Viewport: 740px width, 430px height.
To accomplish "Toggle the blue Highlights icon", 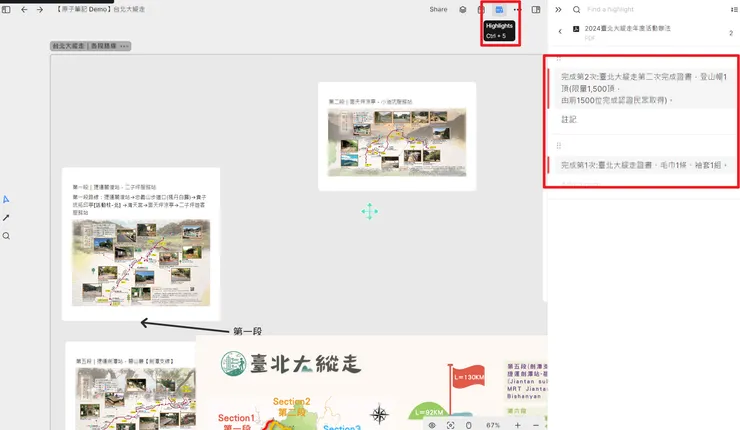I will point(499,9).
